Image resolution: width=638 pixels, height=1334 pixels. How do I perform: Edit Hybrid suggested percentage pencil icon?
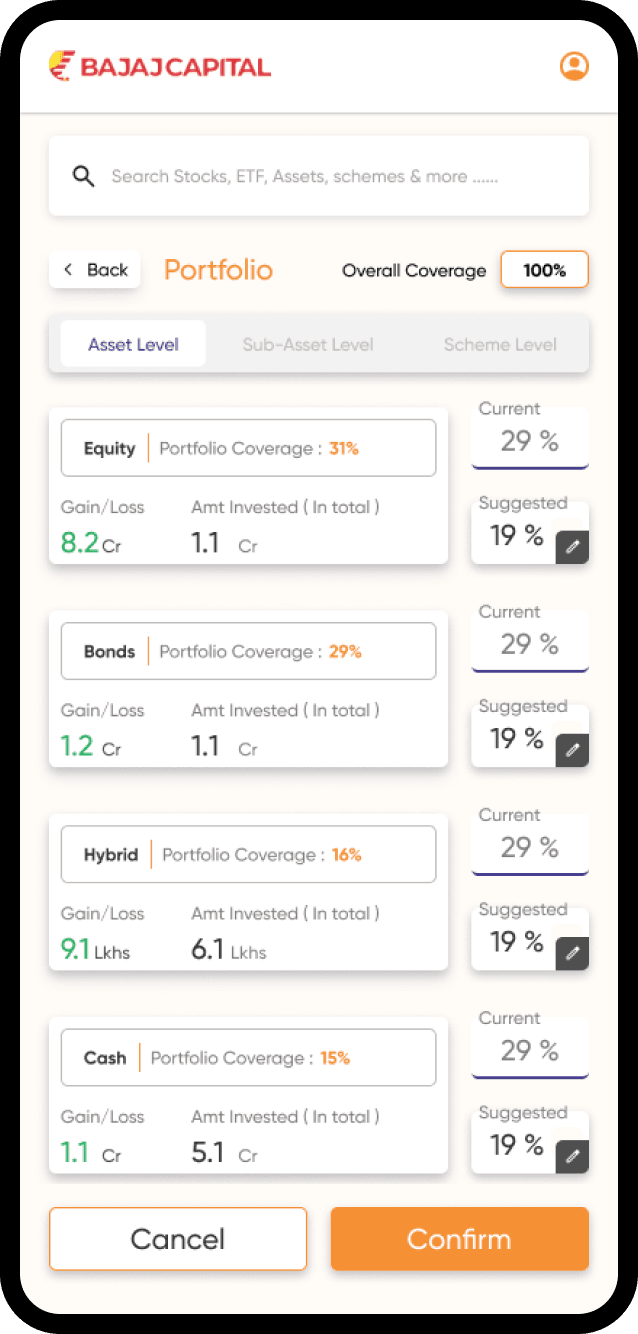coord(572,953)
